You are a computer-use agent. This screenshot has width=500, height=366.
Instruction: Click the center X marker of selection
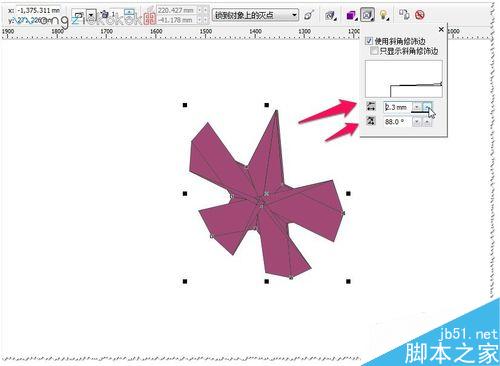coord(266,193)
